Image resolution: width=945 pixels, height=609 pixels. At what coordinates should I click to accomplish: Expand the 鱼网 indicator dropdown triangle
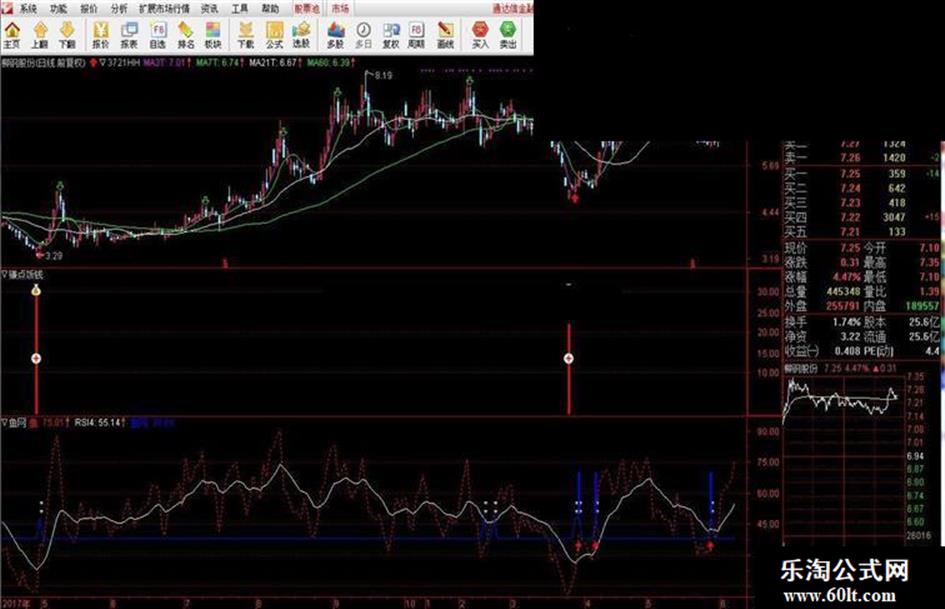point(5,423)
